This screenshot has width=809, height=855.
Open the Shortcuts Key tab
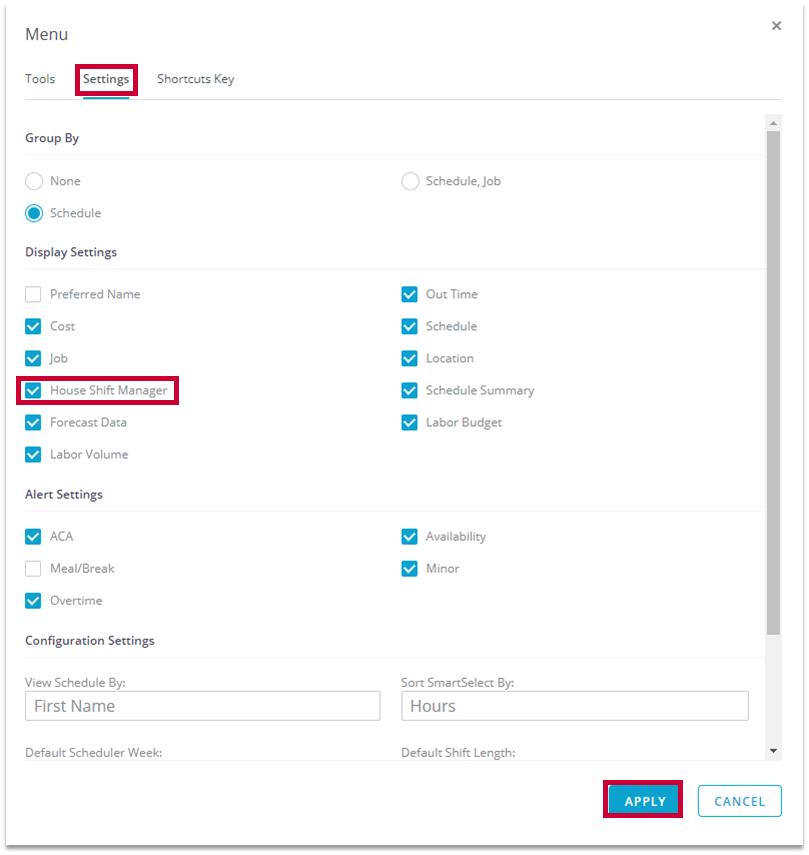tap(195, 79)
